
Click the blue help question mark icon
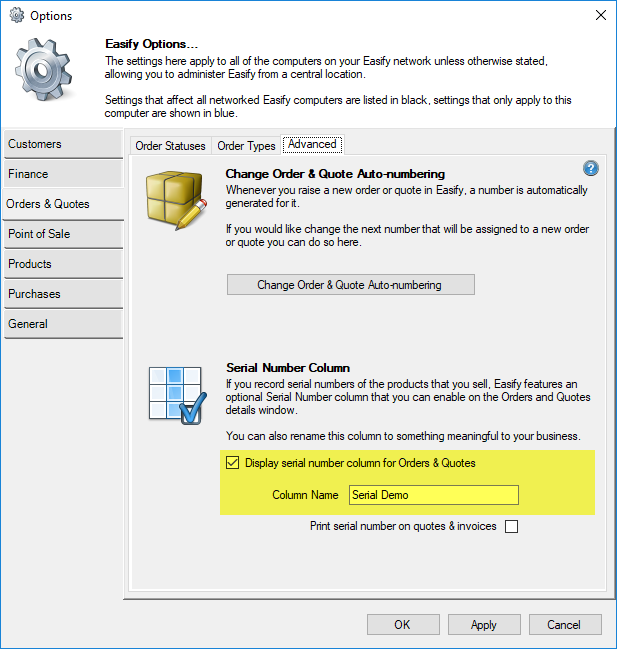click(590, 169)
